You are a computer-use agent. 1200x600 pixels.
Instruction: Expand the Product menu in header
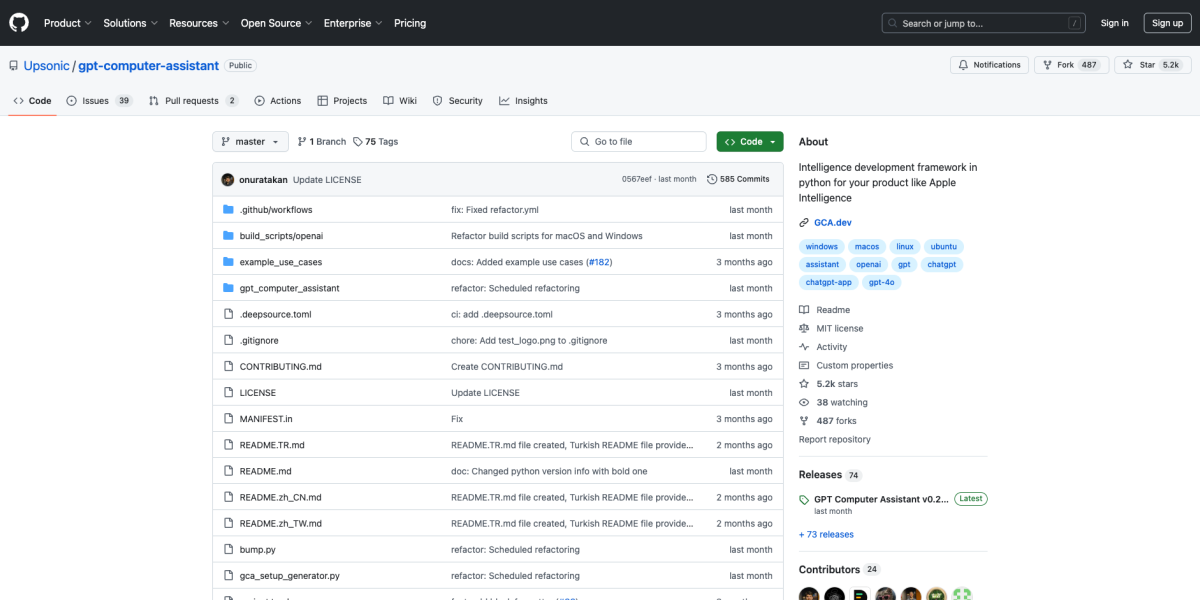pyautogui.click(x=68, y=23)
